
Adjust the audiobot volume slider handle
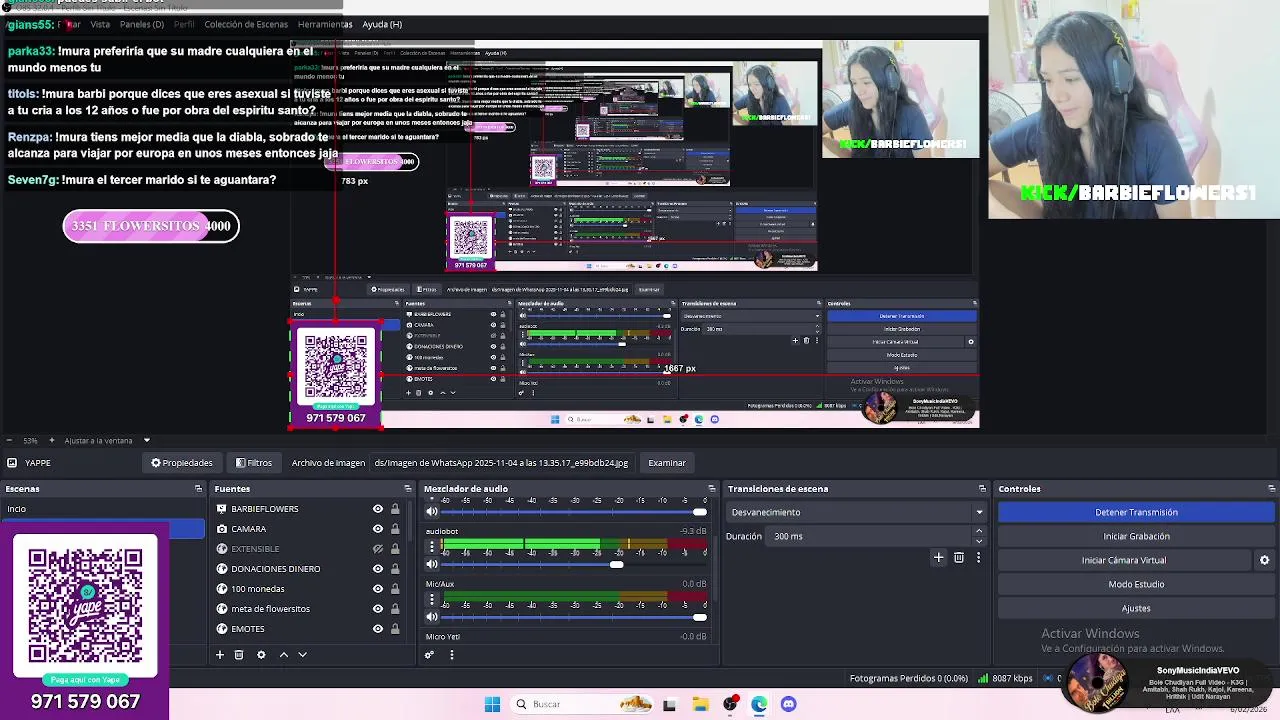click(x=617, y=564)
